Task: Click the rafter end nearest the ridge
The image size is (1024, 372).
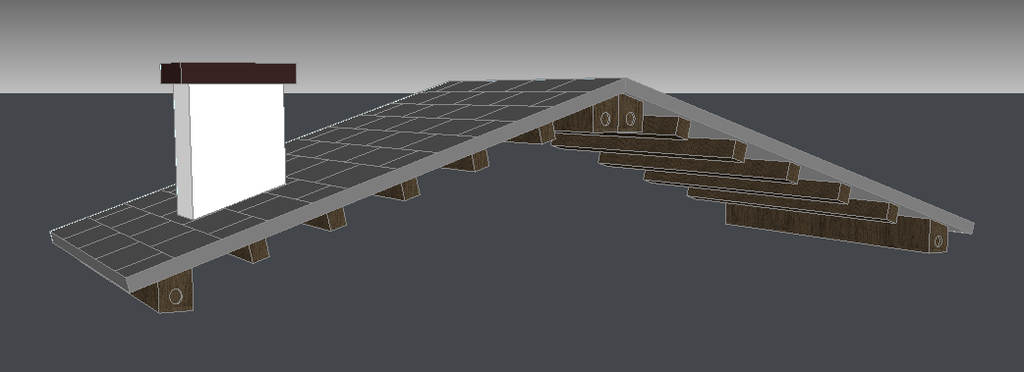Action: 533,134
